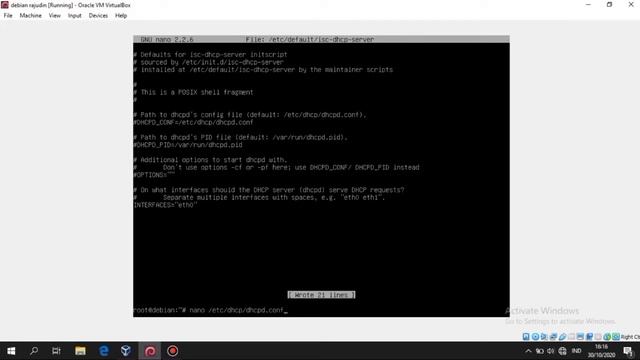Image resolution: width=640 pixels, height=360 pixels.
Task: Click the '[ Wrote 21 lines ]' status message
Action: [322, 295]
